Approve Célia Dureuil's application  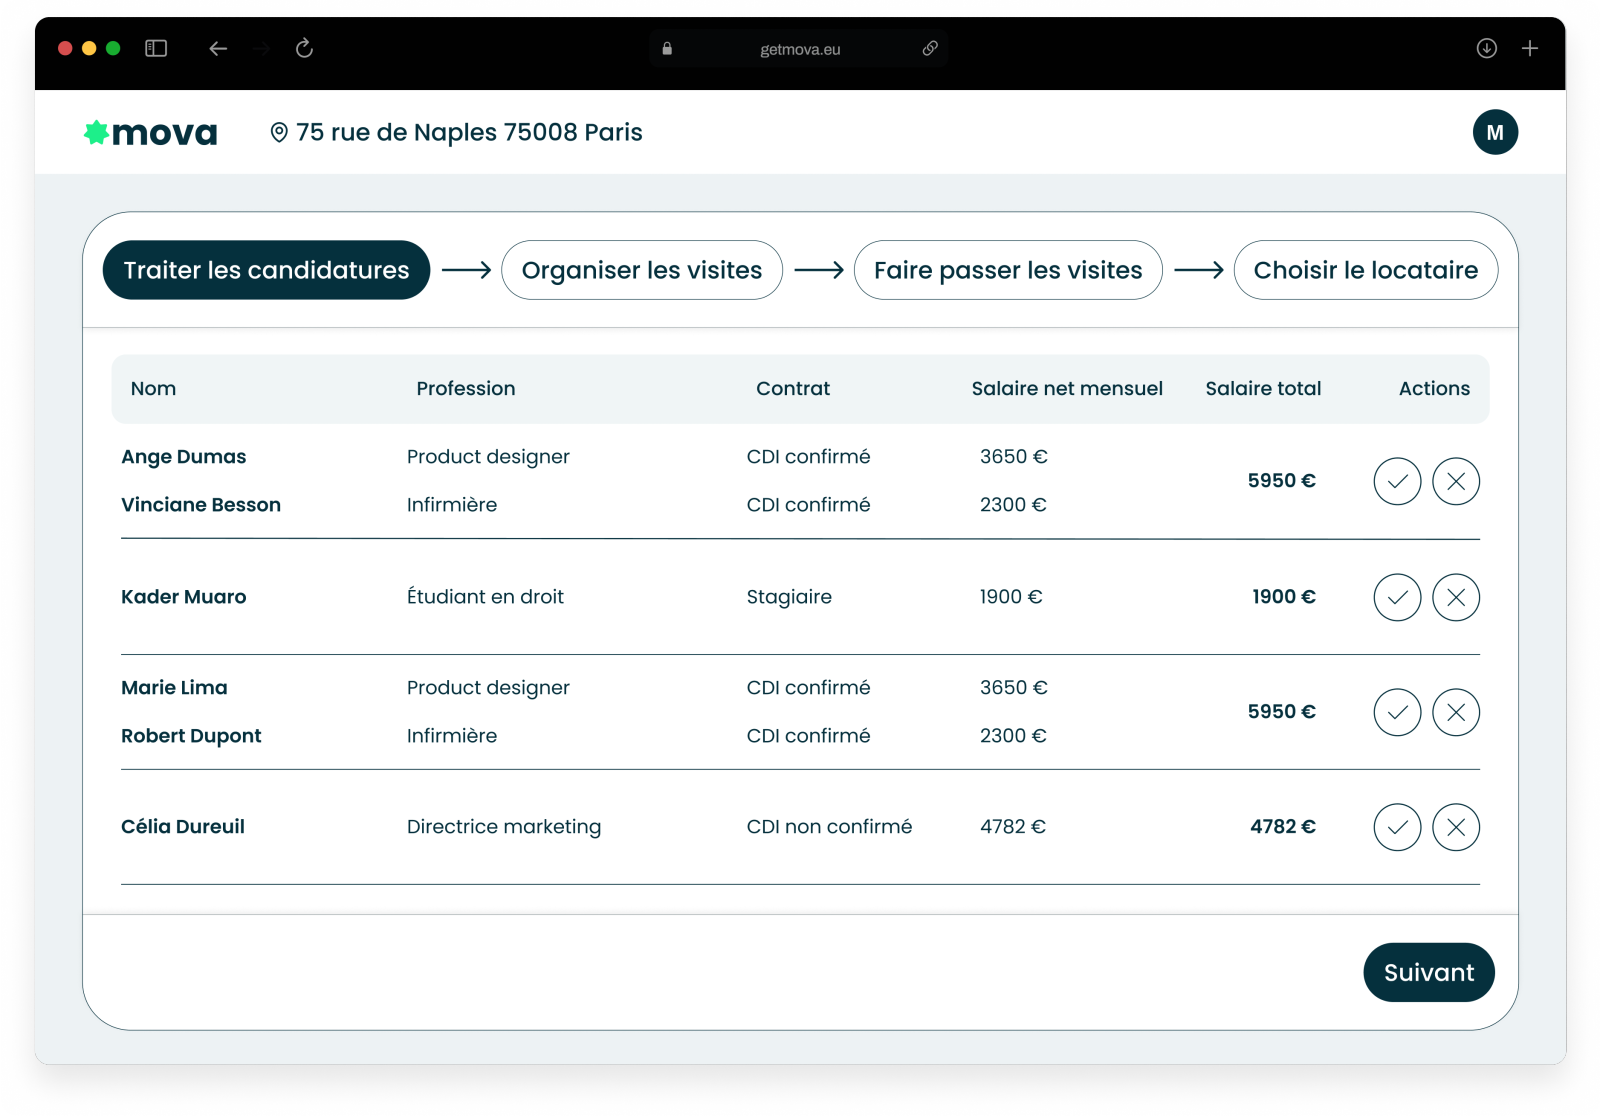[1397, 827]
